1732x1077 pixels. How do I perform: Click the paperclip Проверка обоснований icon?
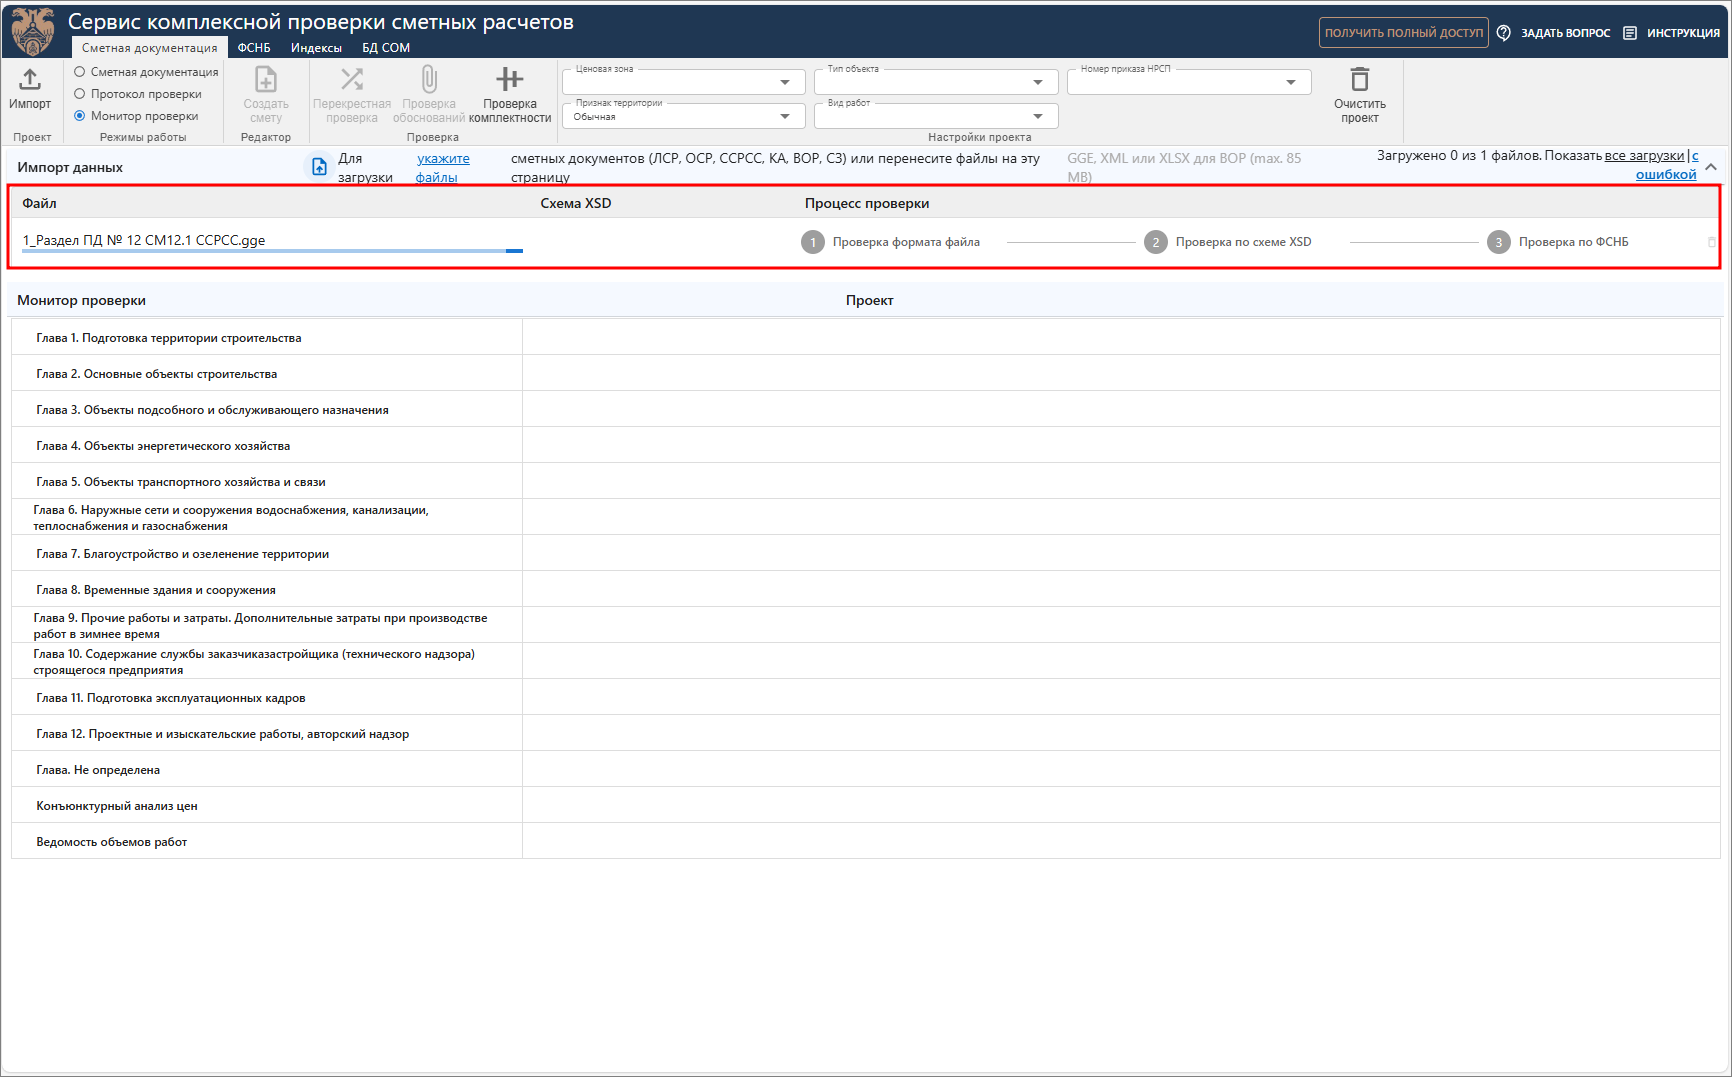[x=429, y=80]
